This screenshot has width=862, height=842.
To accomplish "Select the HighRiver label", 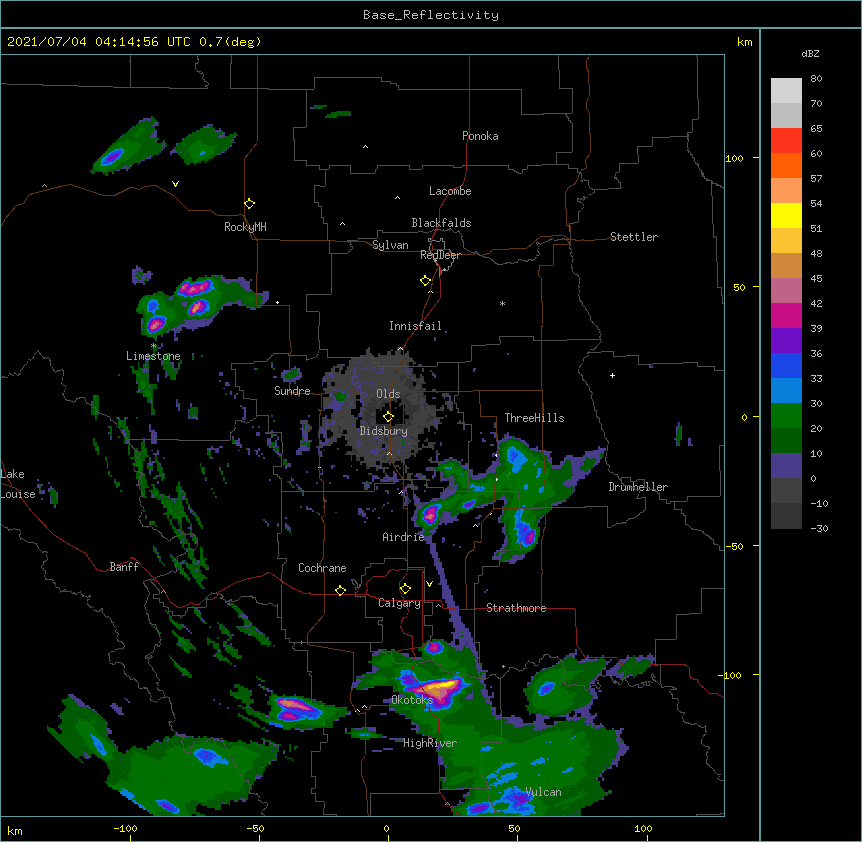I will pos(430,743).
